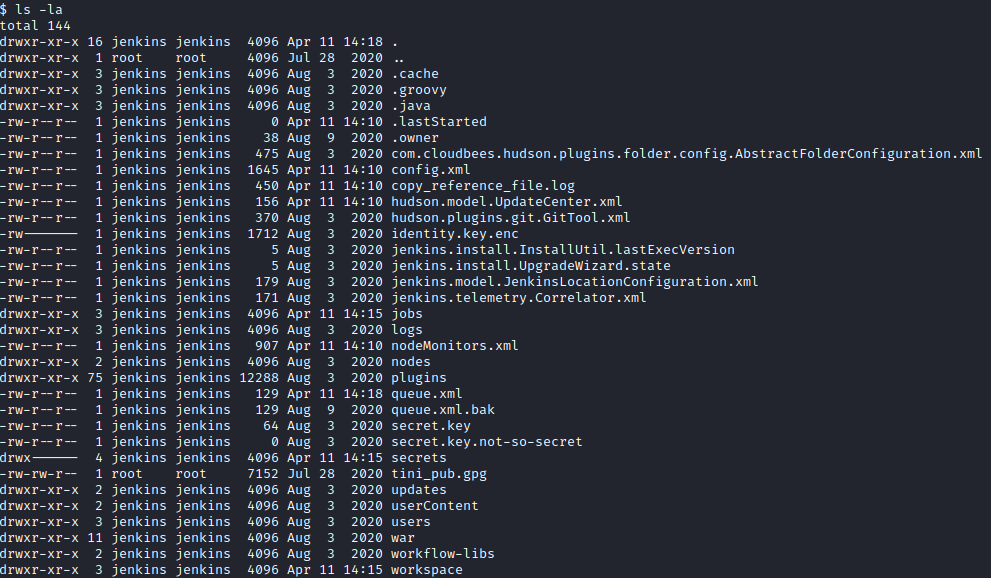
Task: Select the .groovy directory name
Action: (x=418, y=89)
